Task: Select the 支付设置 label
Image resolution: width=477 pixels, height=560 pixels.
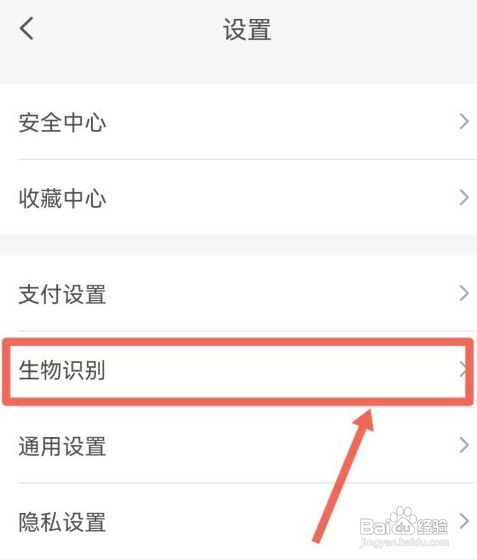Action: point(62,294)
